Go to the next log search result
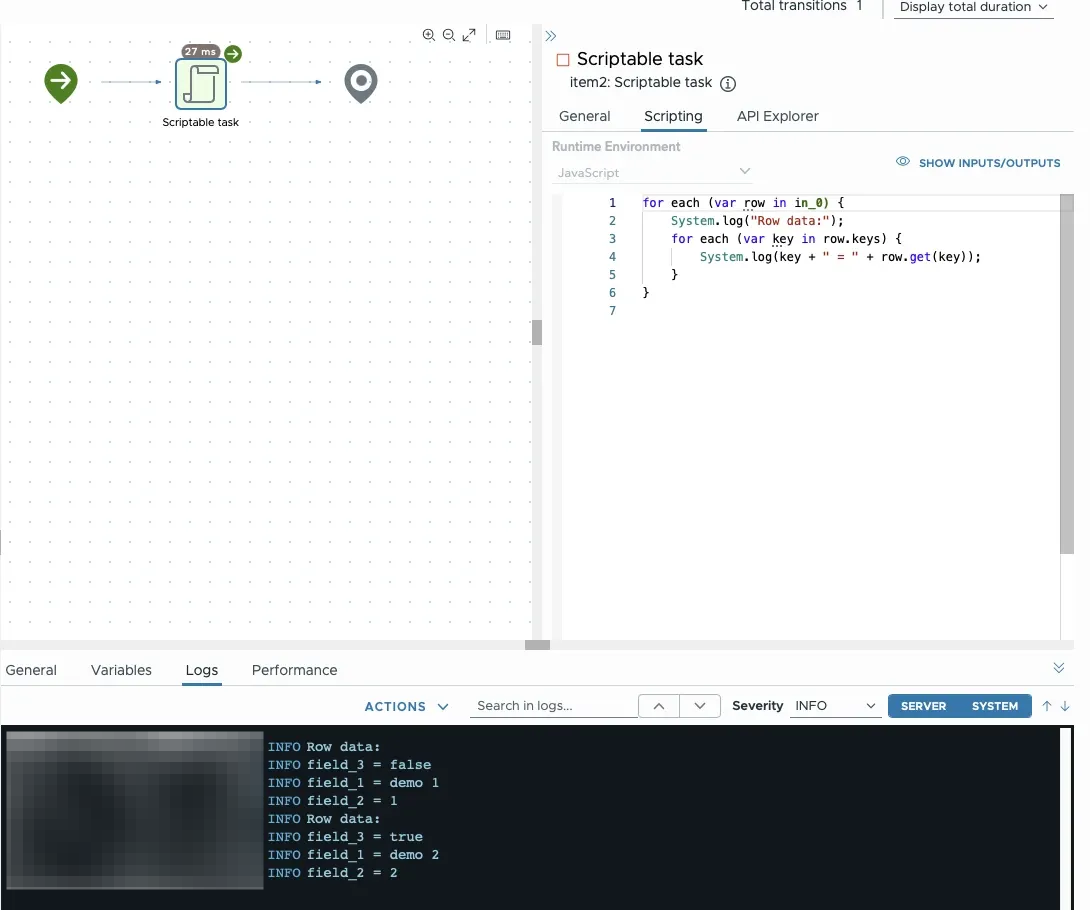This screenshot has height=910, width=1090. coord(700,706)
